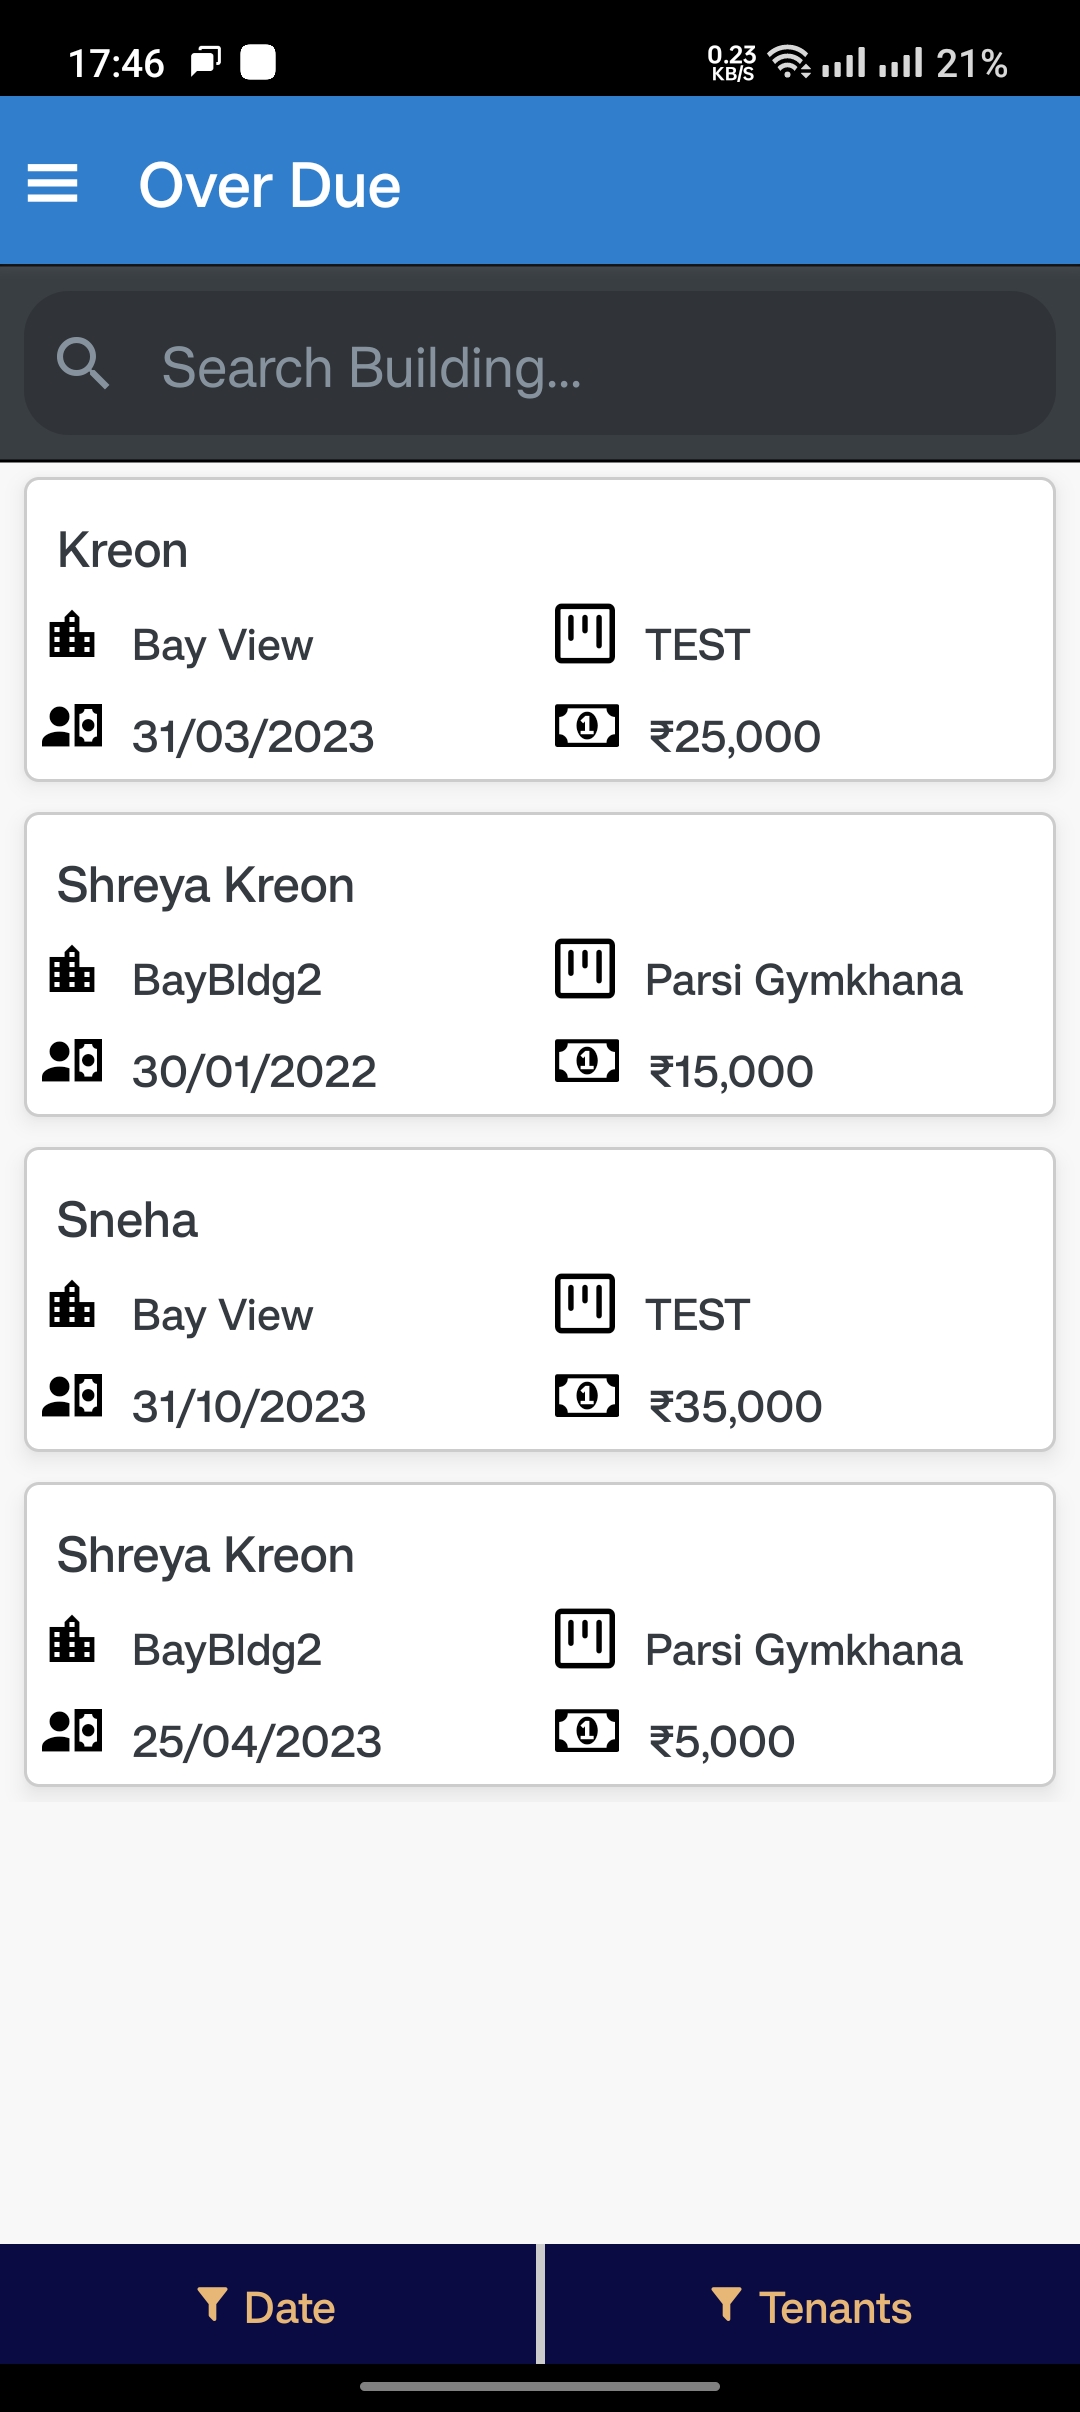The width and height of the screenshot is (1080, 2412).
Task: Tap the search magnifier icon
Action: (x=82, y=363)
